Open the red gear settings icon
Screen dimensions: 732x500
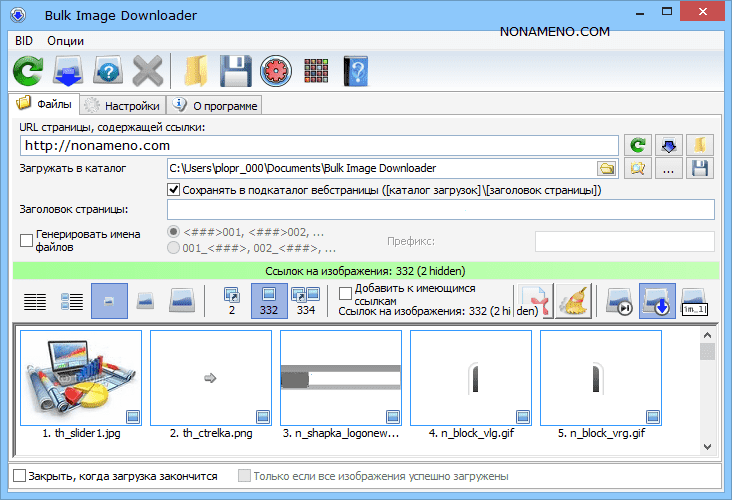pos(274,72)
